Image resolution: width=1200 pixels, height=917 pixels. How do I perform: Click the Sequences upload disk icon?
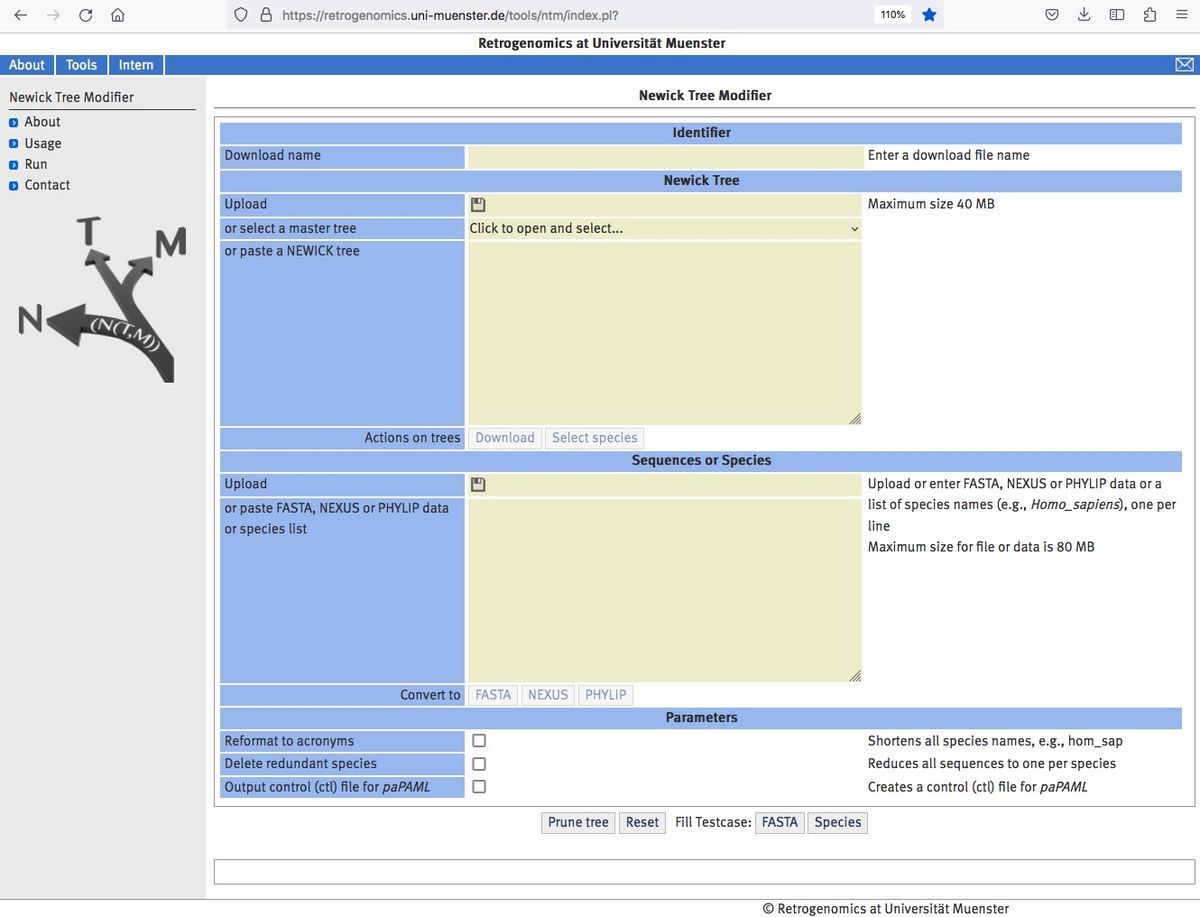coord(478,485)
